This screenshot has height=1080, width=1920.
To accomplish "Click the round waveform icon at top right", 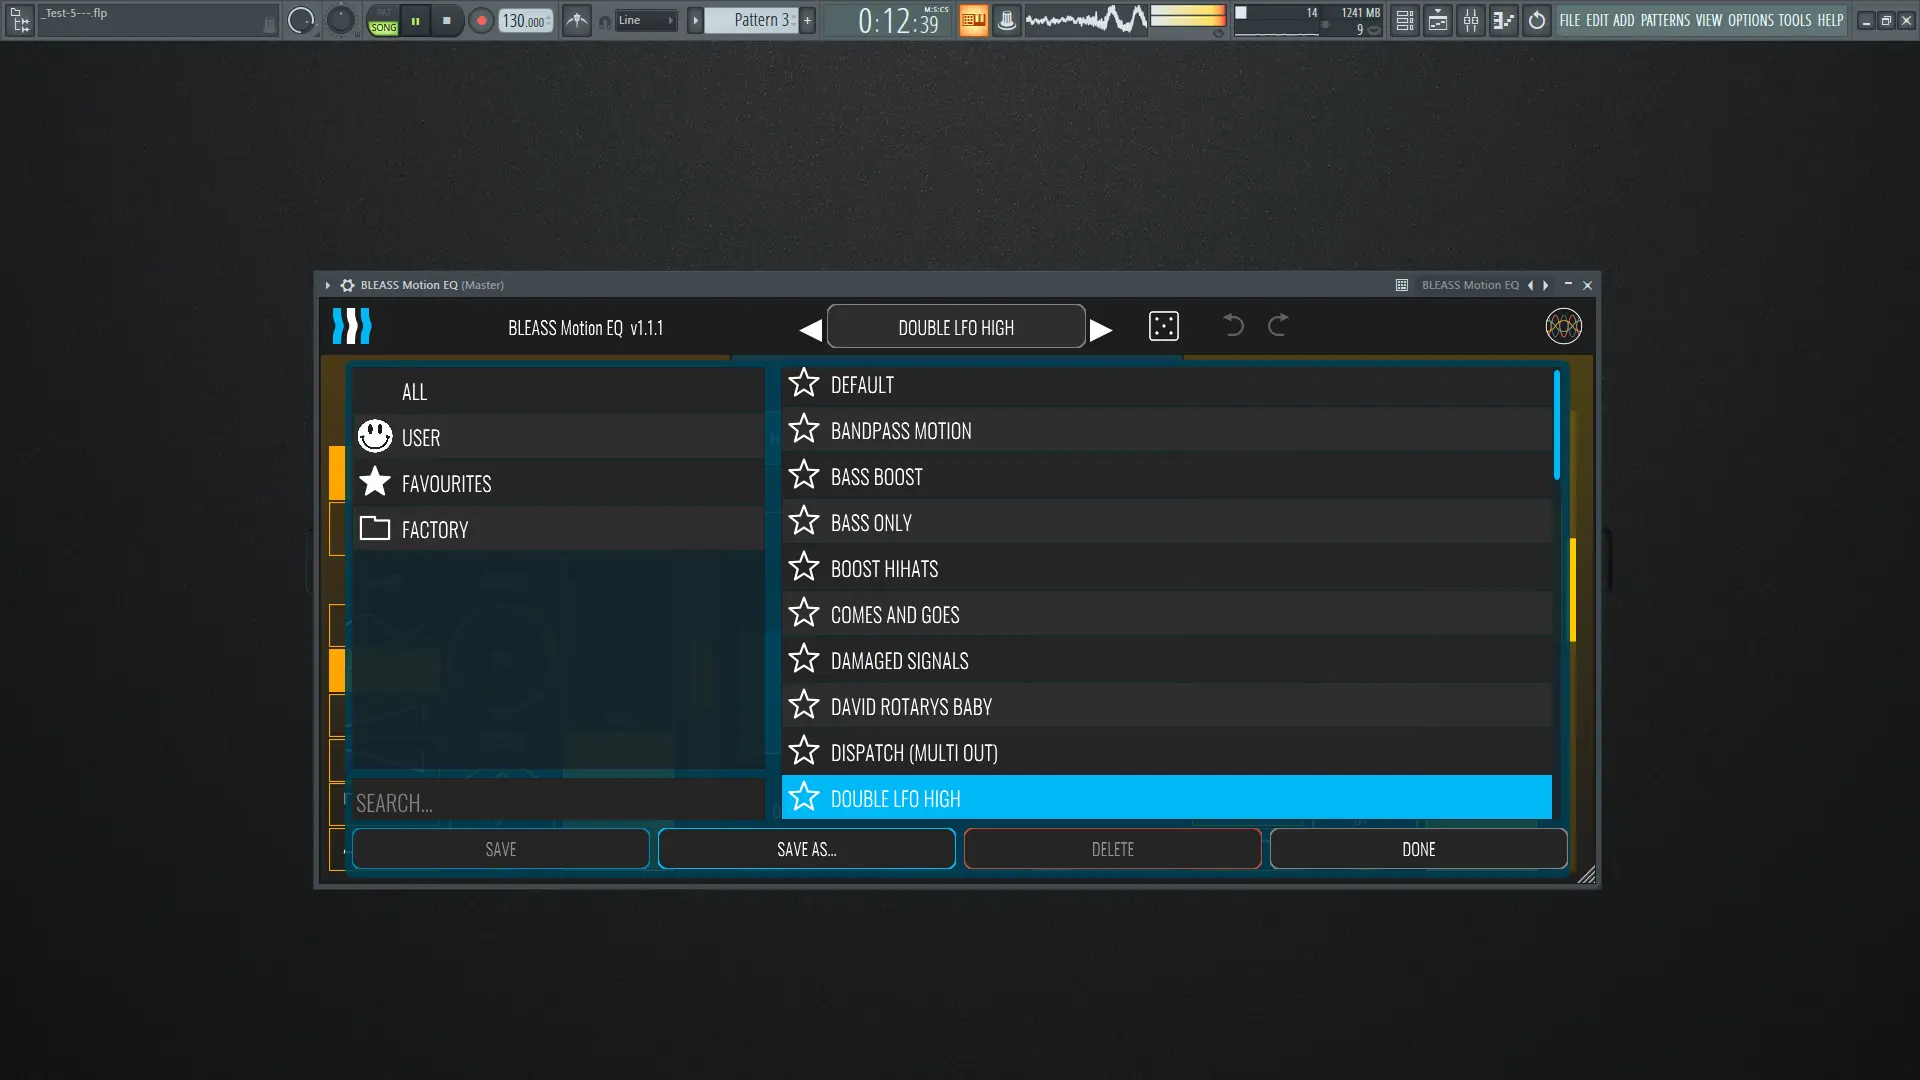I will tap(1563, 326).
